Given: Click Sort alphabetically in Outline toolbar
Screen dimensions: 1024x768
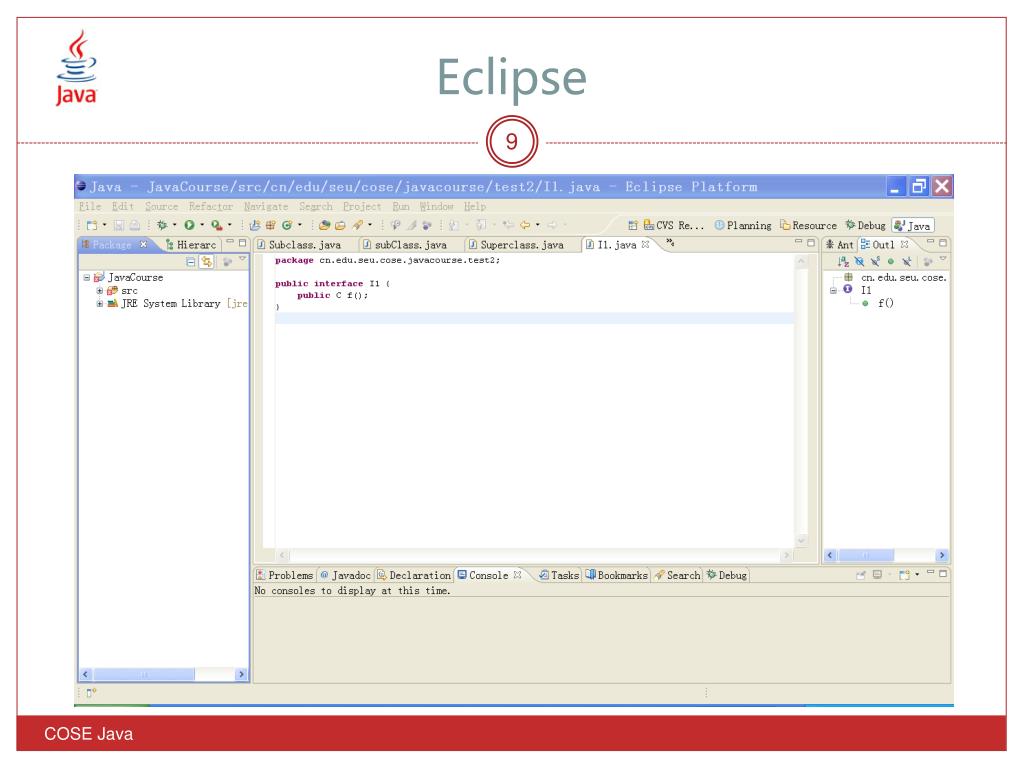Looking at the screenshot, I should click(843, 262).
